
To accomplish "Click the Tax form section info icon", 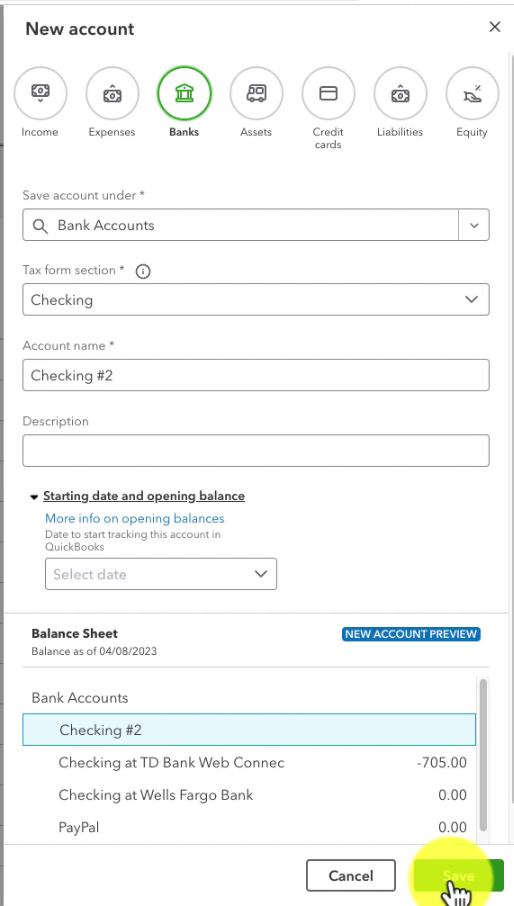I will click(x=143, y=271).
